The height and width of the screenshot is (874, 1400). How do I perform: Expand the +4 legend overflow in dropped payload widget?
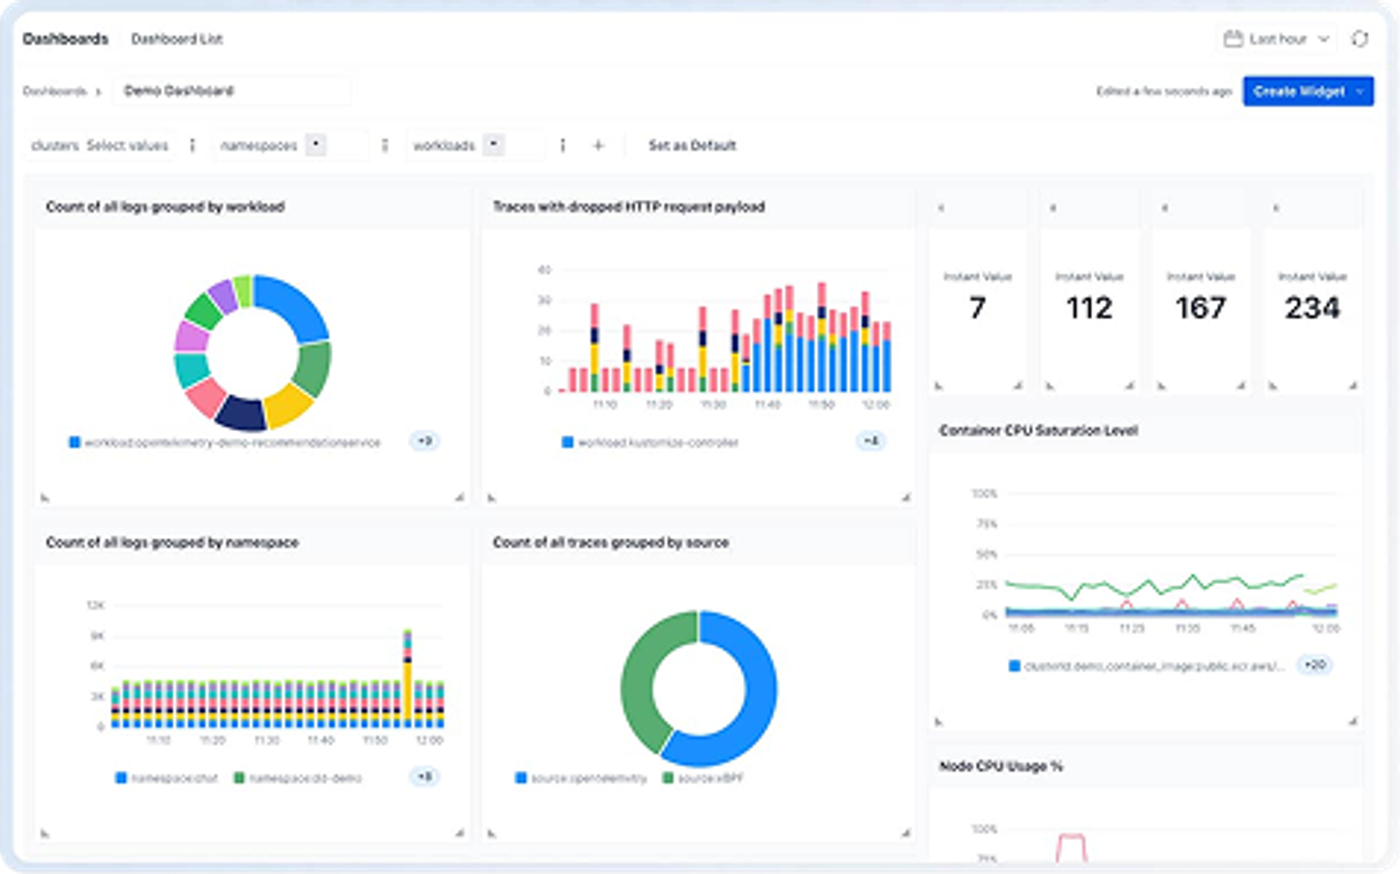871,441
